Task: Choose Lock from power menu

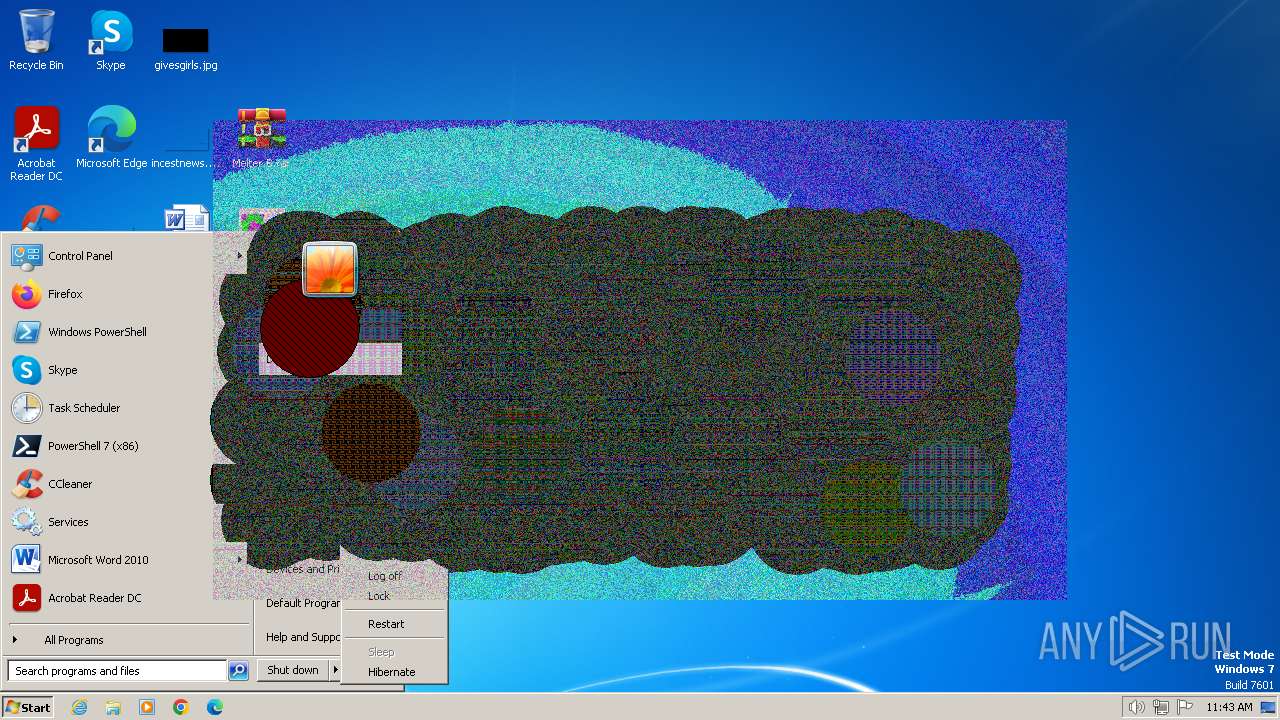Action: [x=379, y=596]
